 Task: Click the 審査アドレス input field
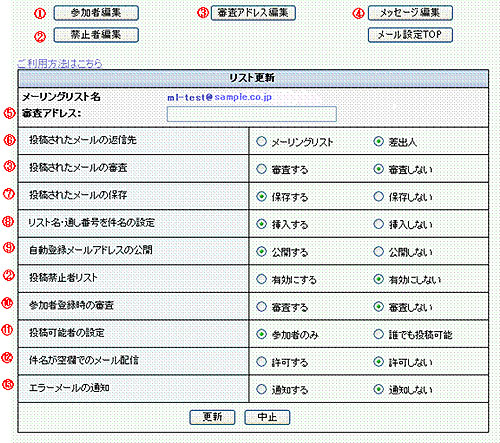[252, 114]
